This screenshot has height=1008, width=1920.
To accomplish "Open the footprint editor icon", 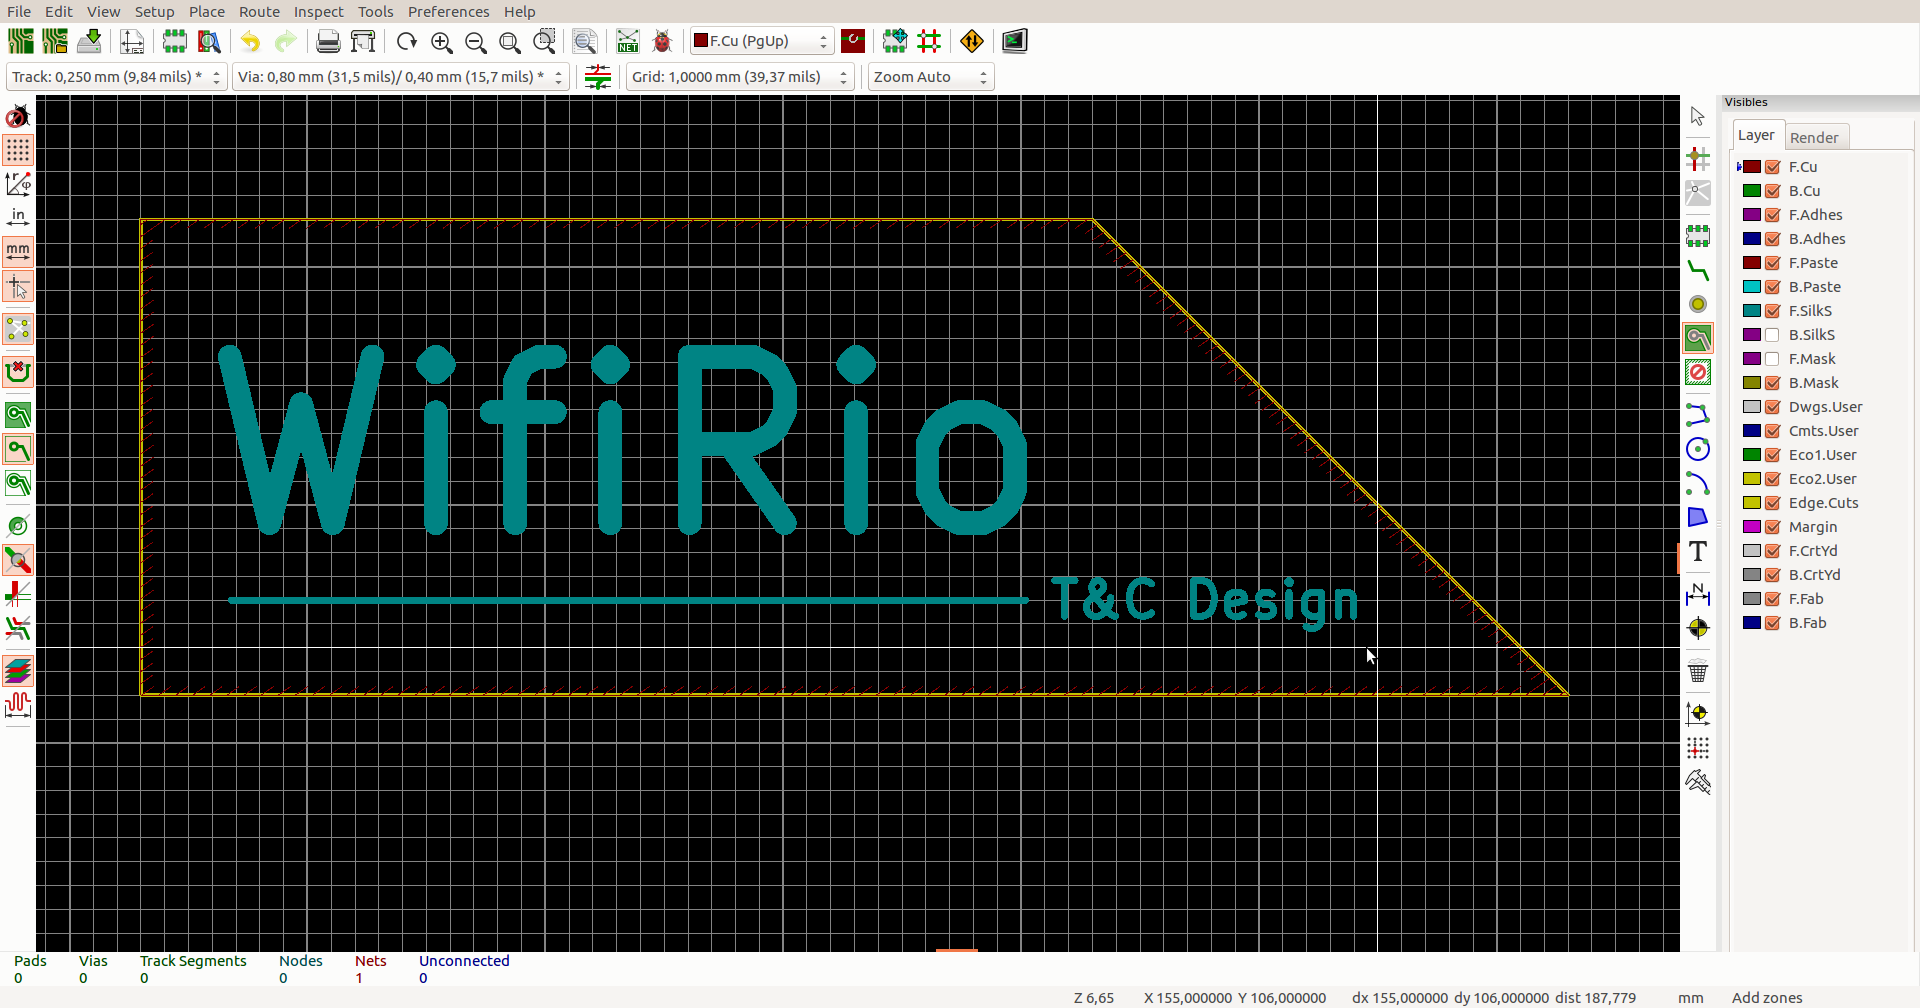I will click(175, 41).
